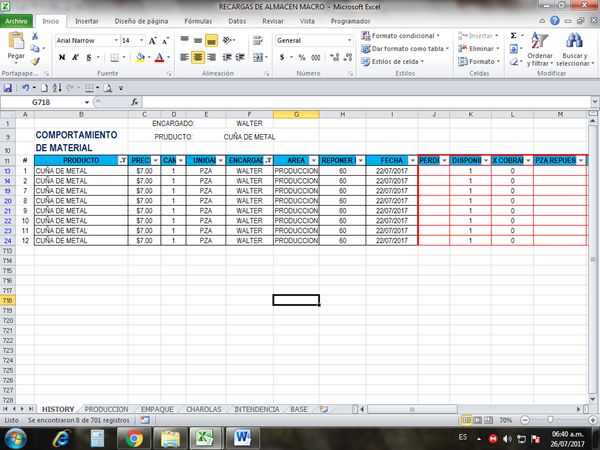Click the zoom slider in status bar
This screenshot has height=450, width=600.
tap(549, 420)
